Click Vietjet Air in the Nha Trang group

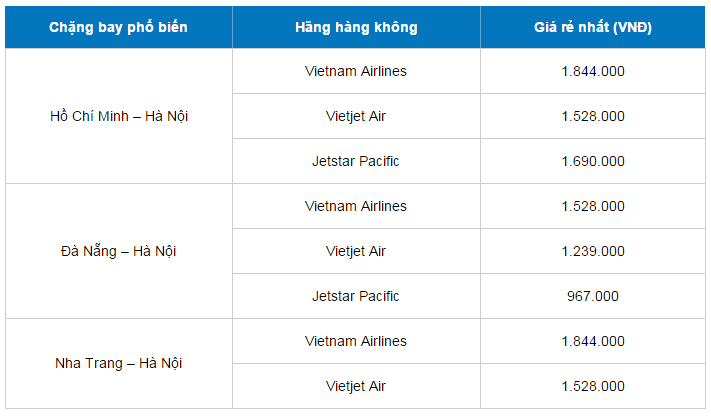tap(356, 386)
